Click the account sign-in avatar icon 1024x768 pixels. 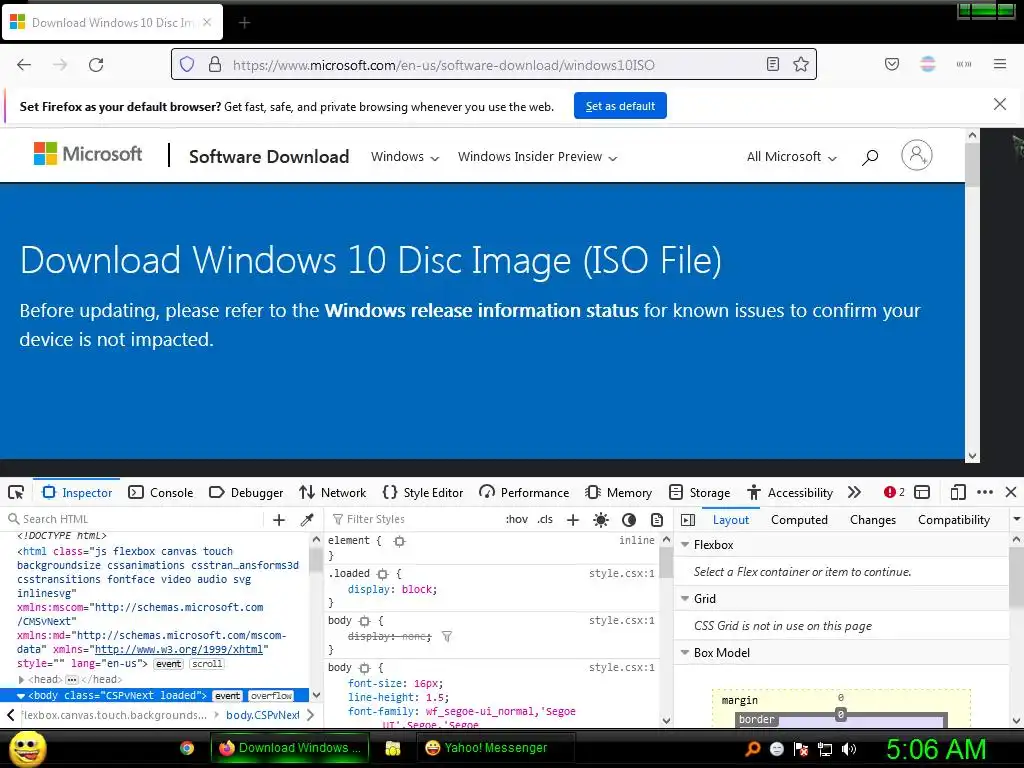pos(916,155)
